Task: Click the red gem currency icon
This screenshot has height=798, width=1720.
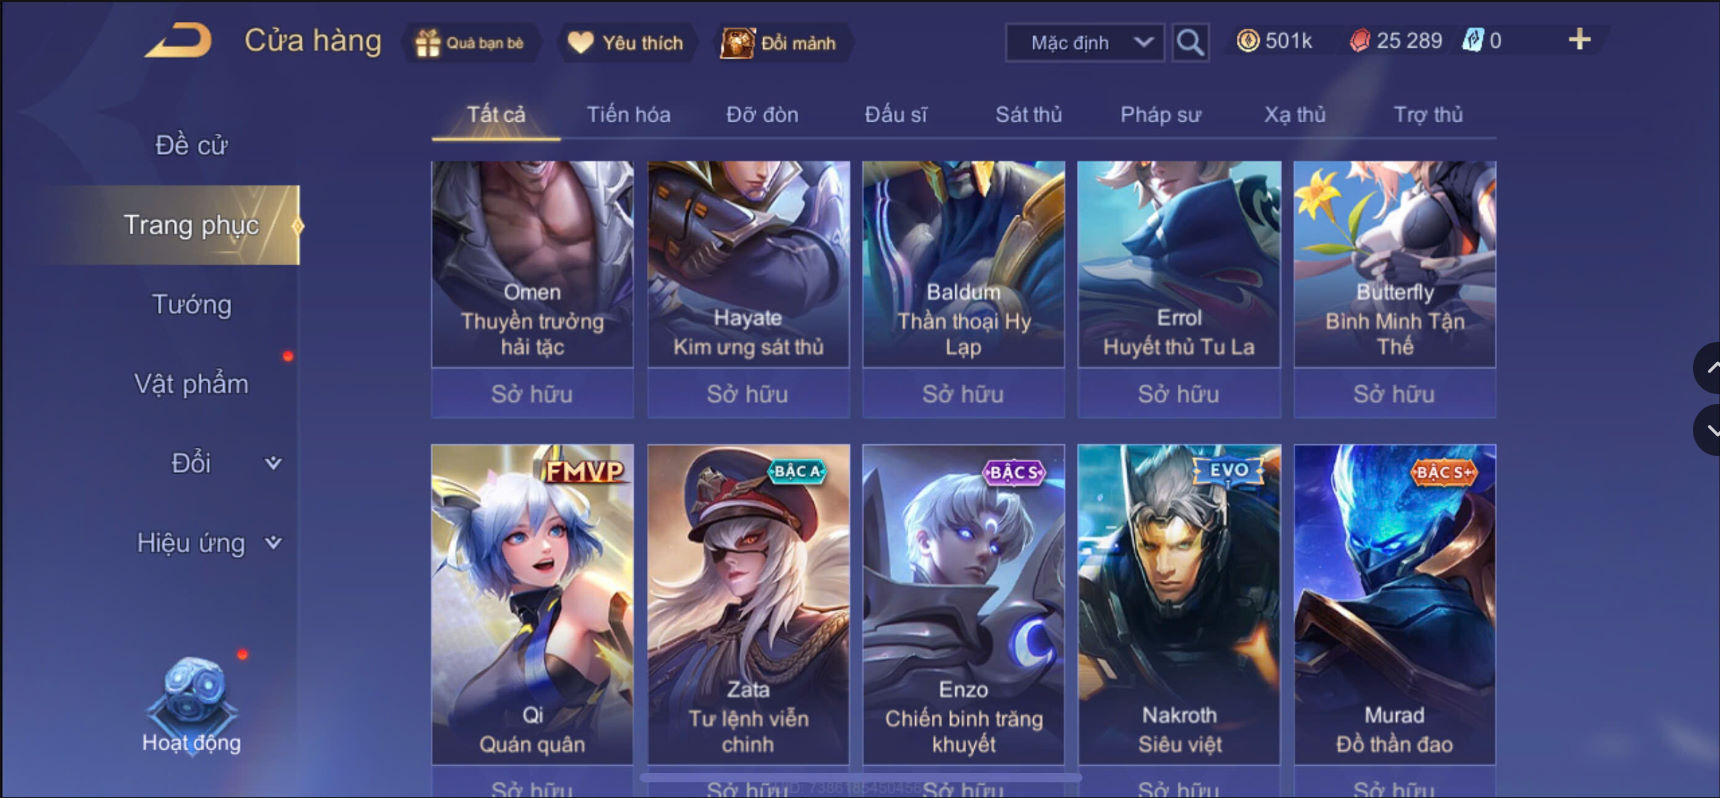Action: [1359, 41]
